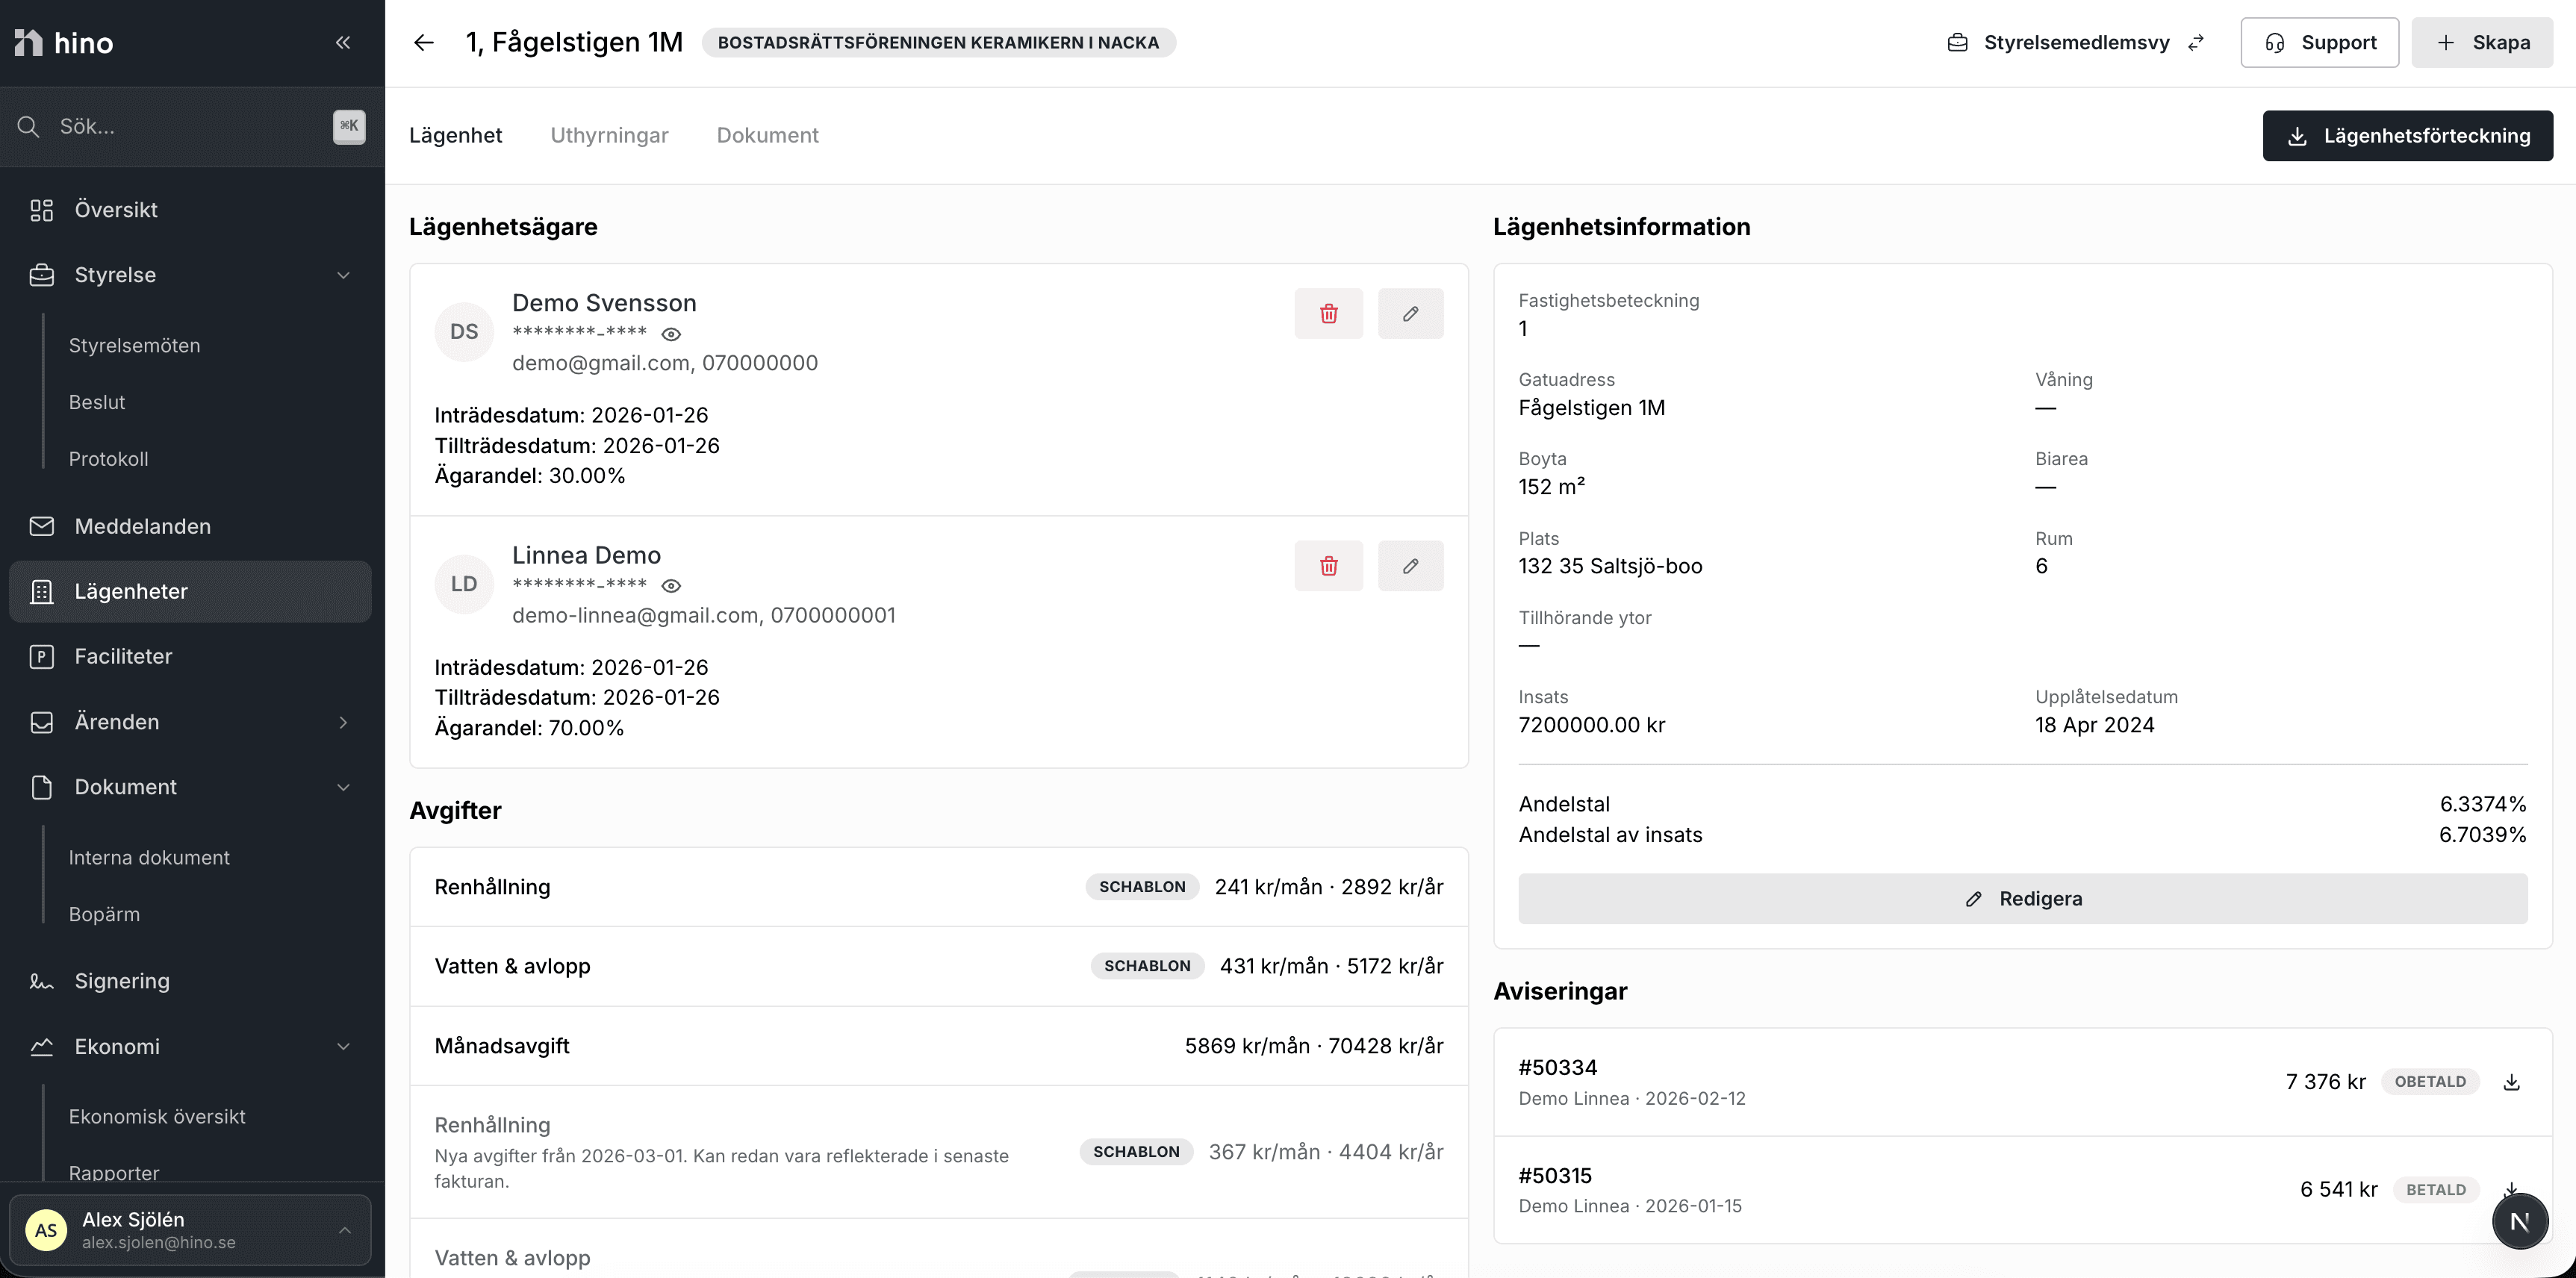Delete owner Linnea Demo with trash icon
The width and height of the screenshot is (2576, 1278).
[1328, 566]
